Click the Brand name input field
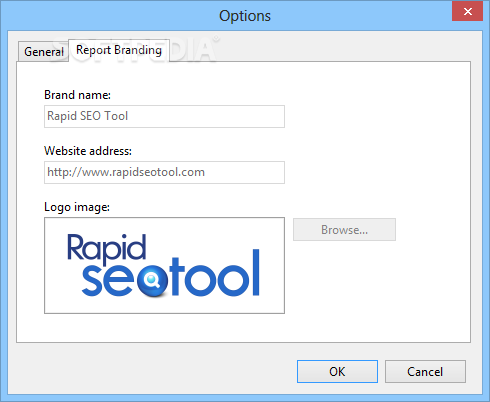The image size is (490, 402). [x=164, y=116]
